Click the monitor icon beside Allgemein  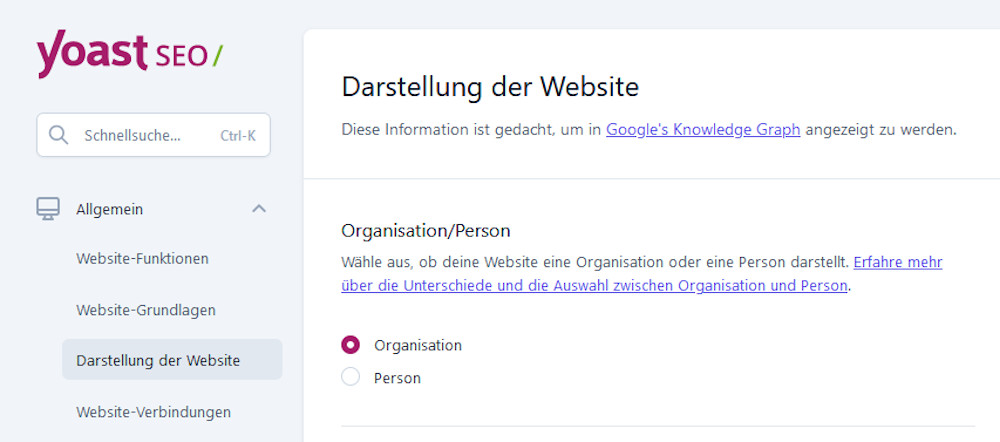tap(48, 209)
